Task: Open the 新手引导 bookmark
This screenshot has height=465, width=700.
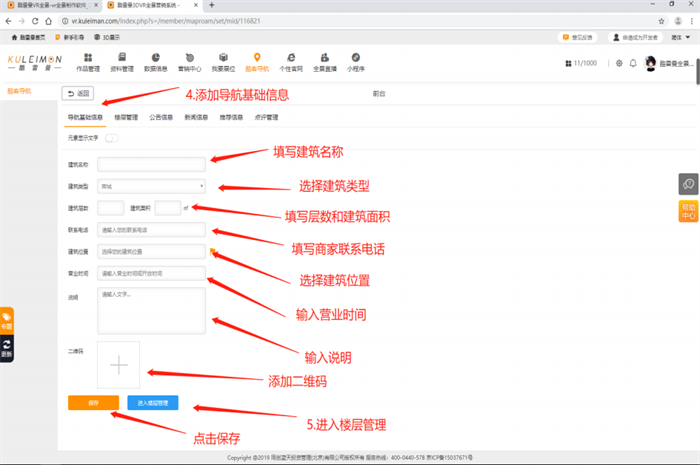Action: tap(70, 37)
